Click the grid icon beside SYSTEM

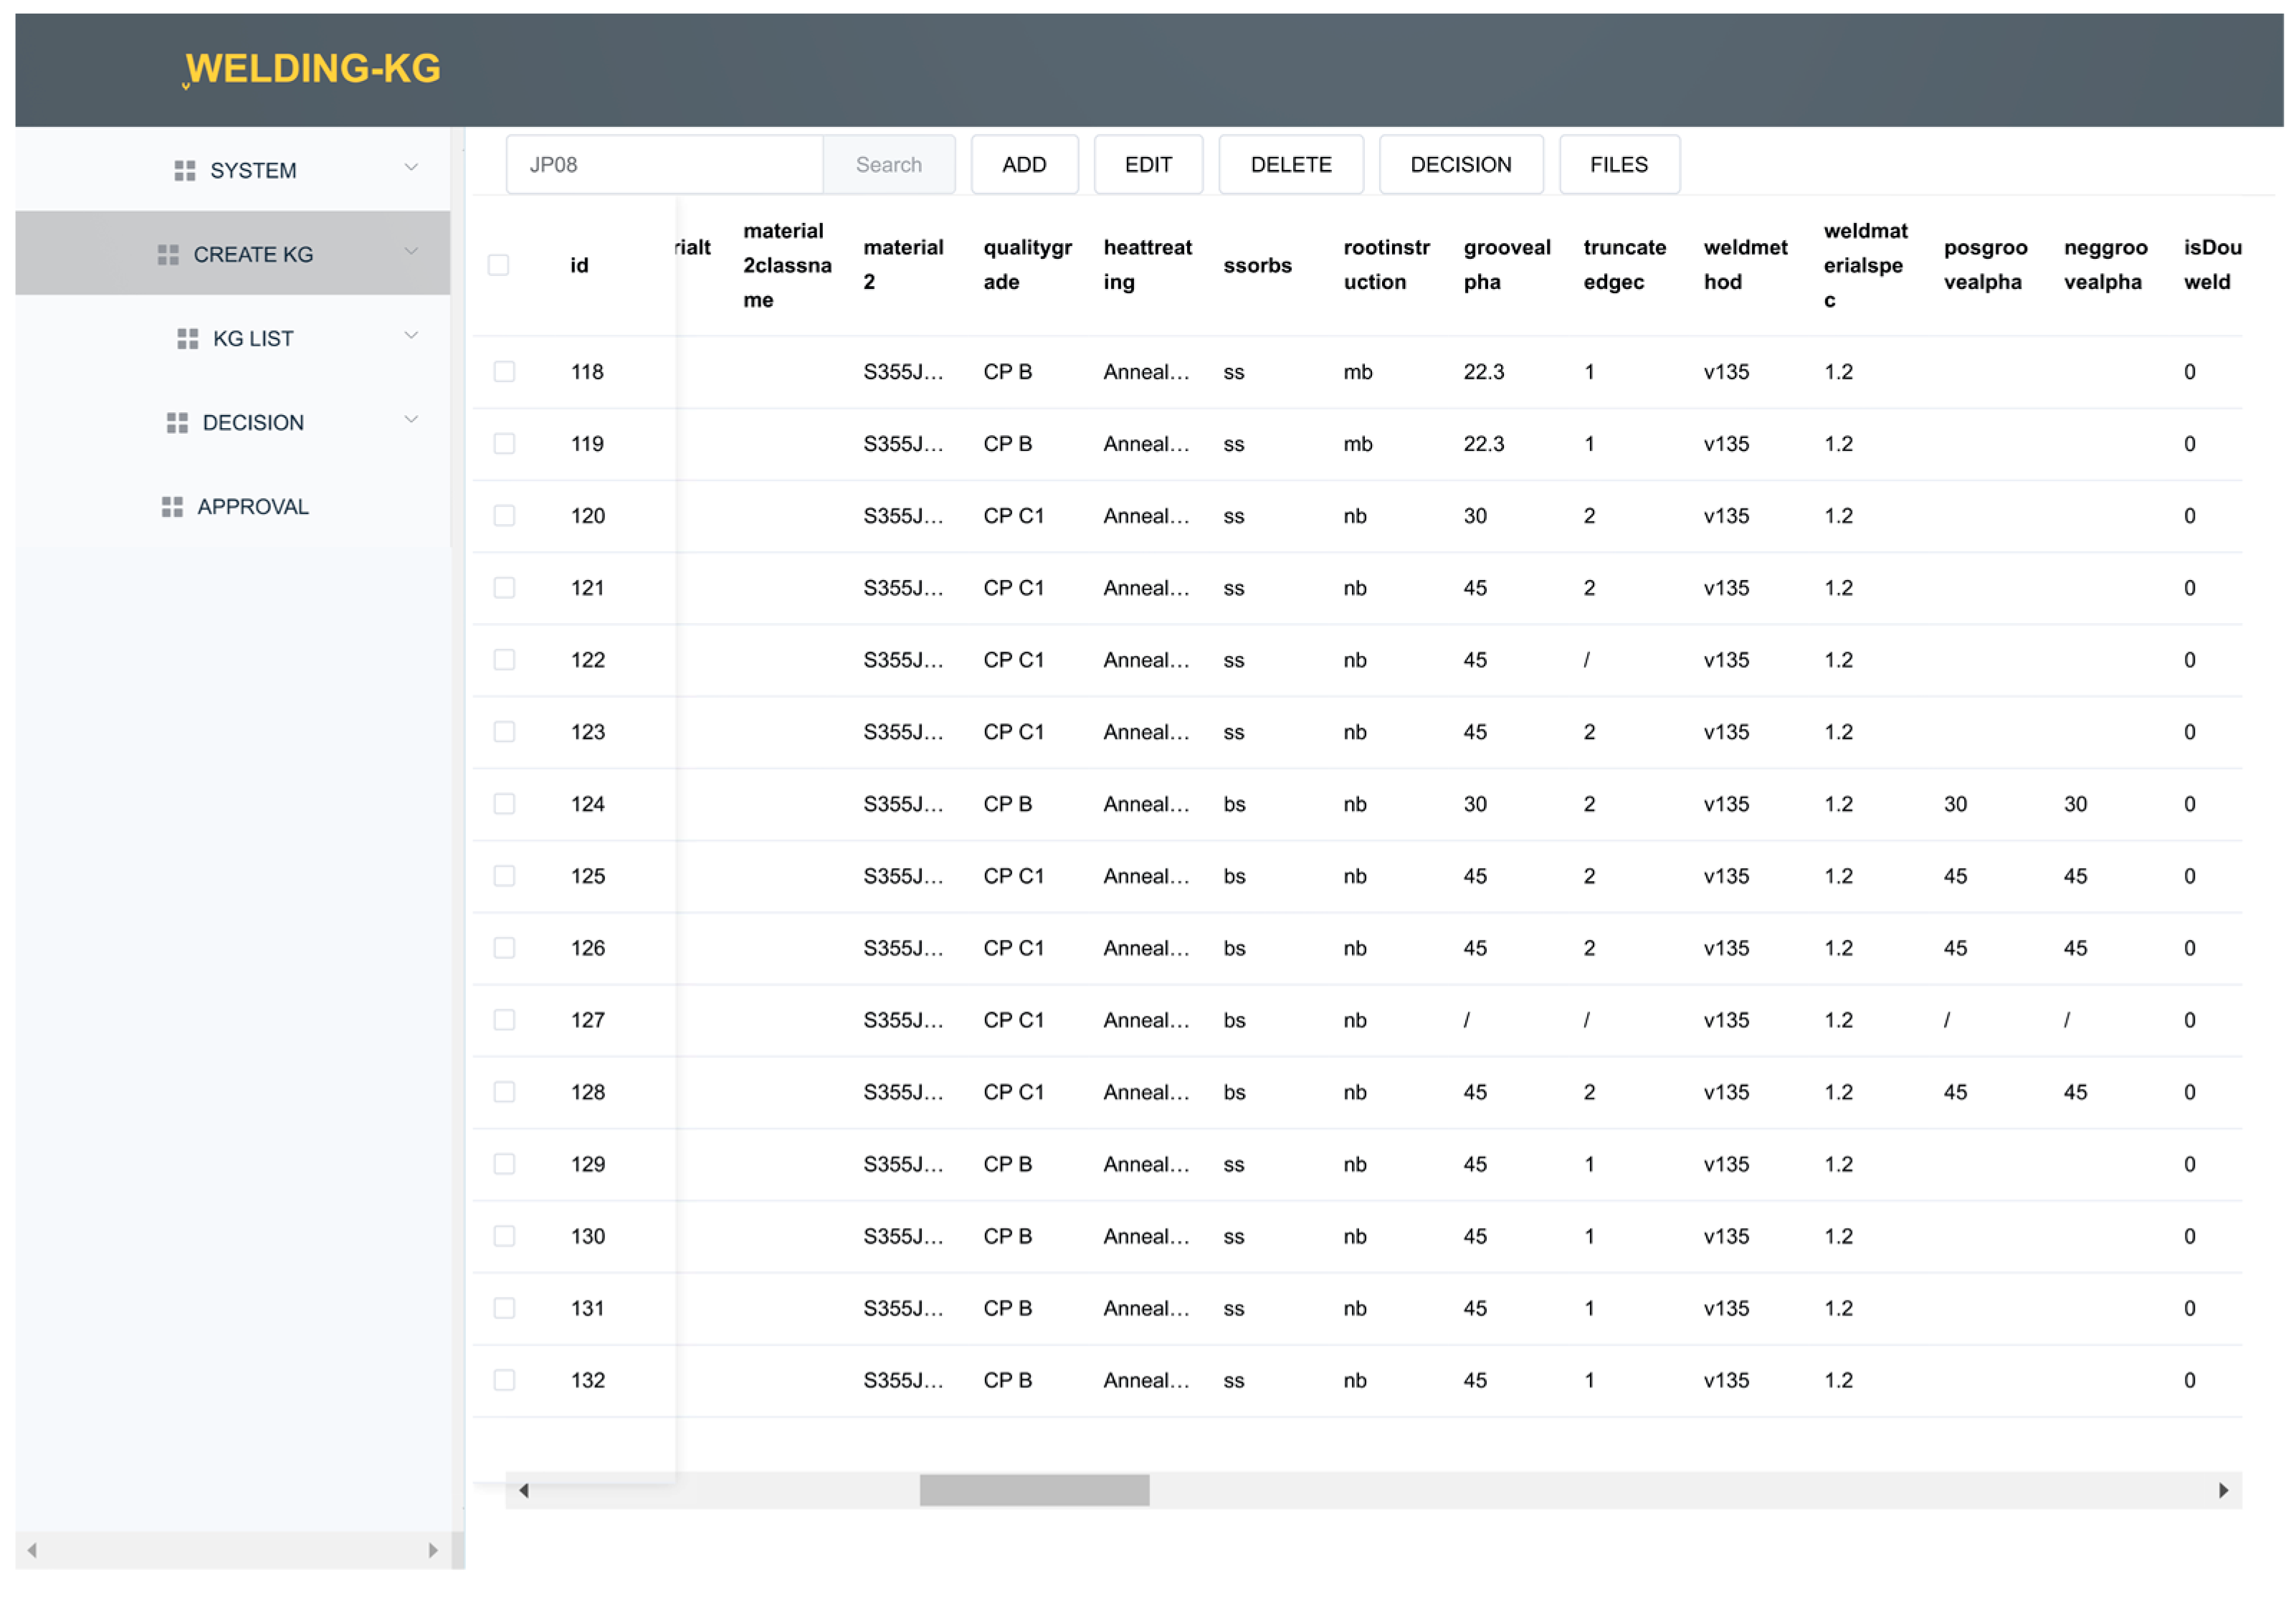click(x=184, y=170)
